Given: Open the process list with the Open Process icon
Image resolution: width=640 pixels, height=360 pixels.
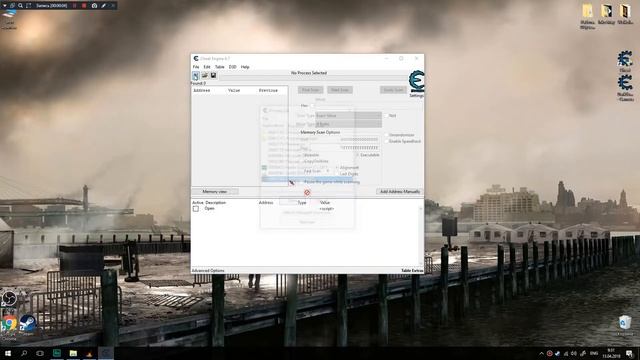Looking at the screenshot, I should (x=196, y=76).
